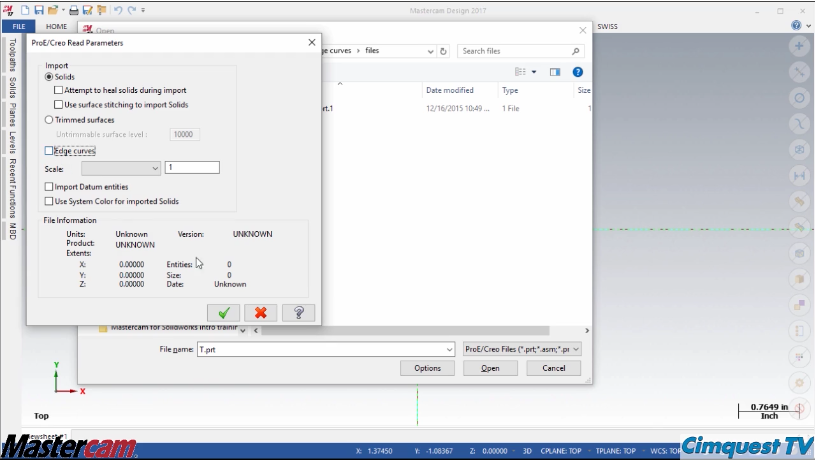Open the Levels side panel tab
The height and width of the screenshot is (461, 815).
click(x=12, y=142)
